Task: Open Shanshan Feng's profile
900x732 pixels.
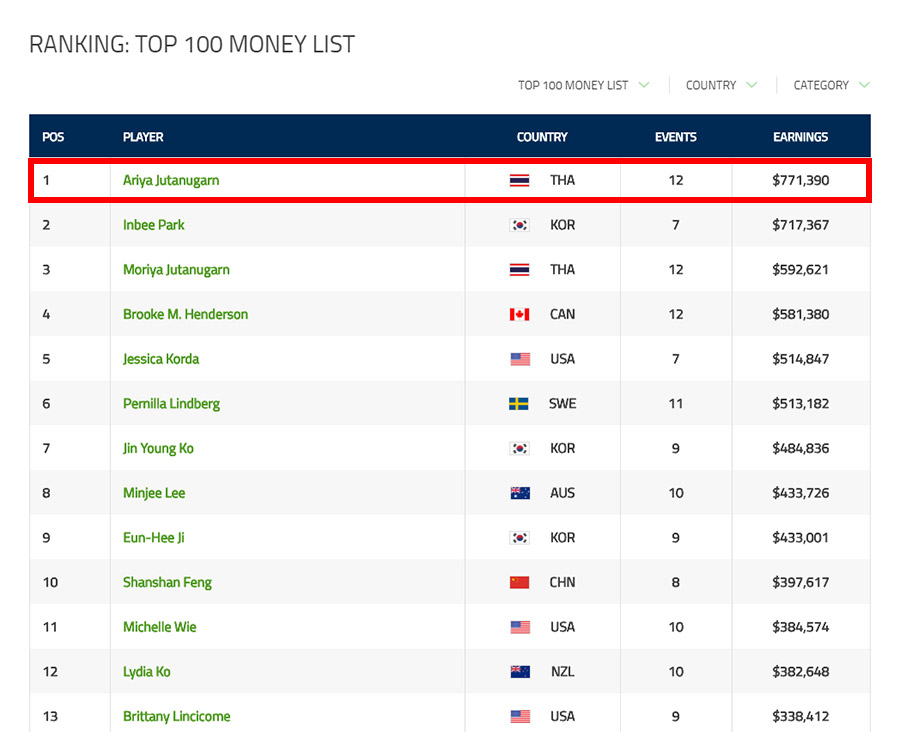Action: 167,582
